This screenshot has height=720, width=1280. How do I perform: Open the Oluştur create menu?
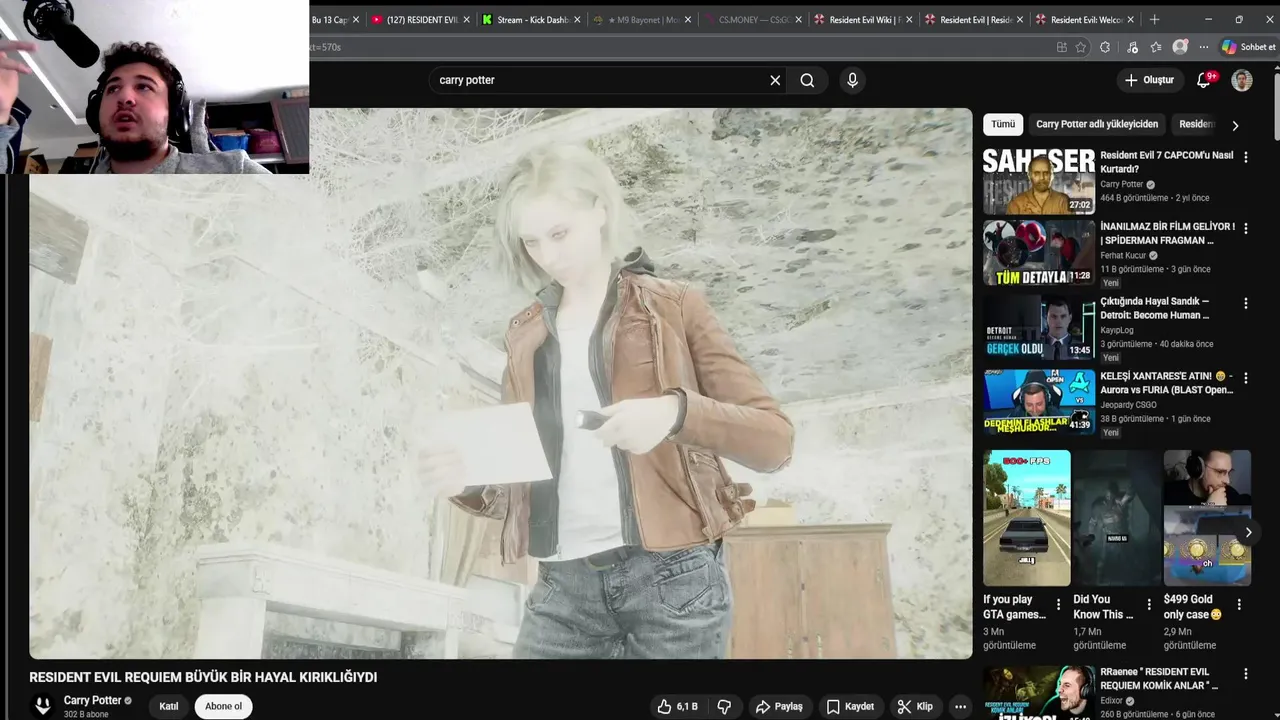pos(1149,80)
